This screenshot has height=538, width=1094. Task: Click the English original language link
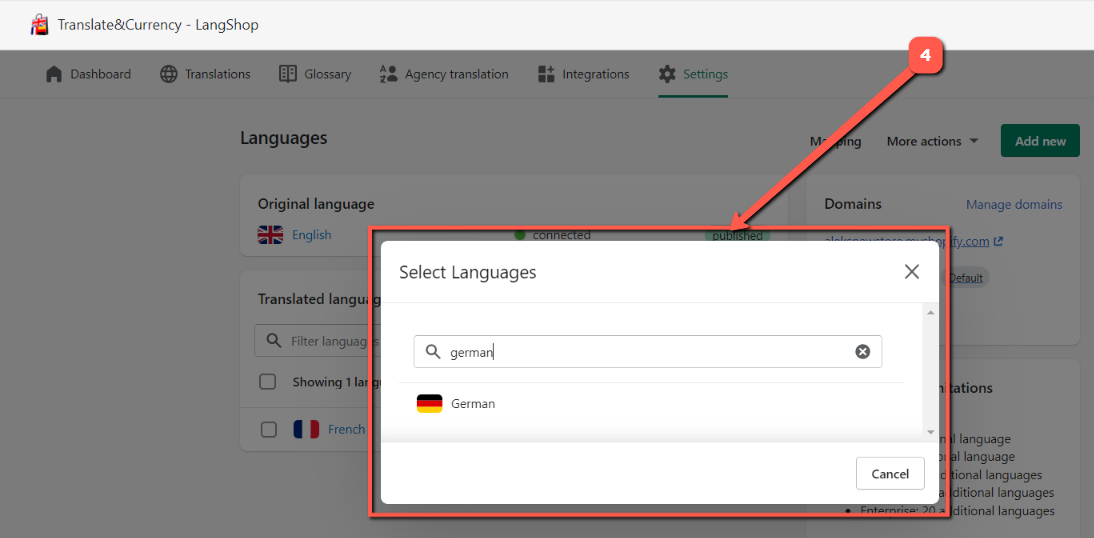point(312,235)
